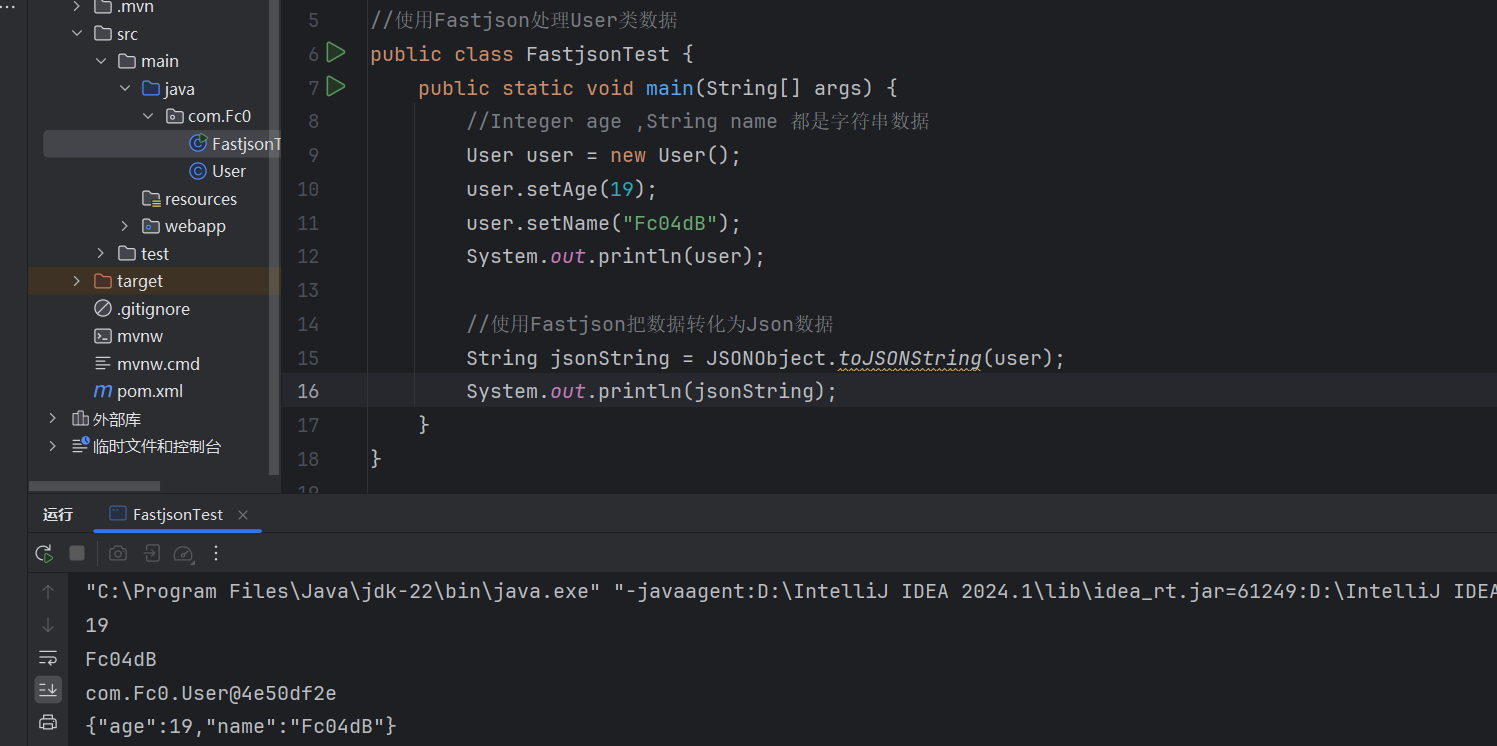Expand the 外部库 node
Image resolution: width=1497 pixels, height=746 pixels.
(53, 419)
